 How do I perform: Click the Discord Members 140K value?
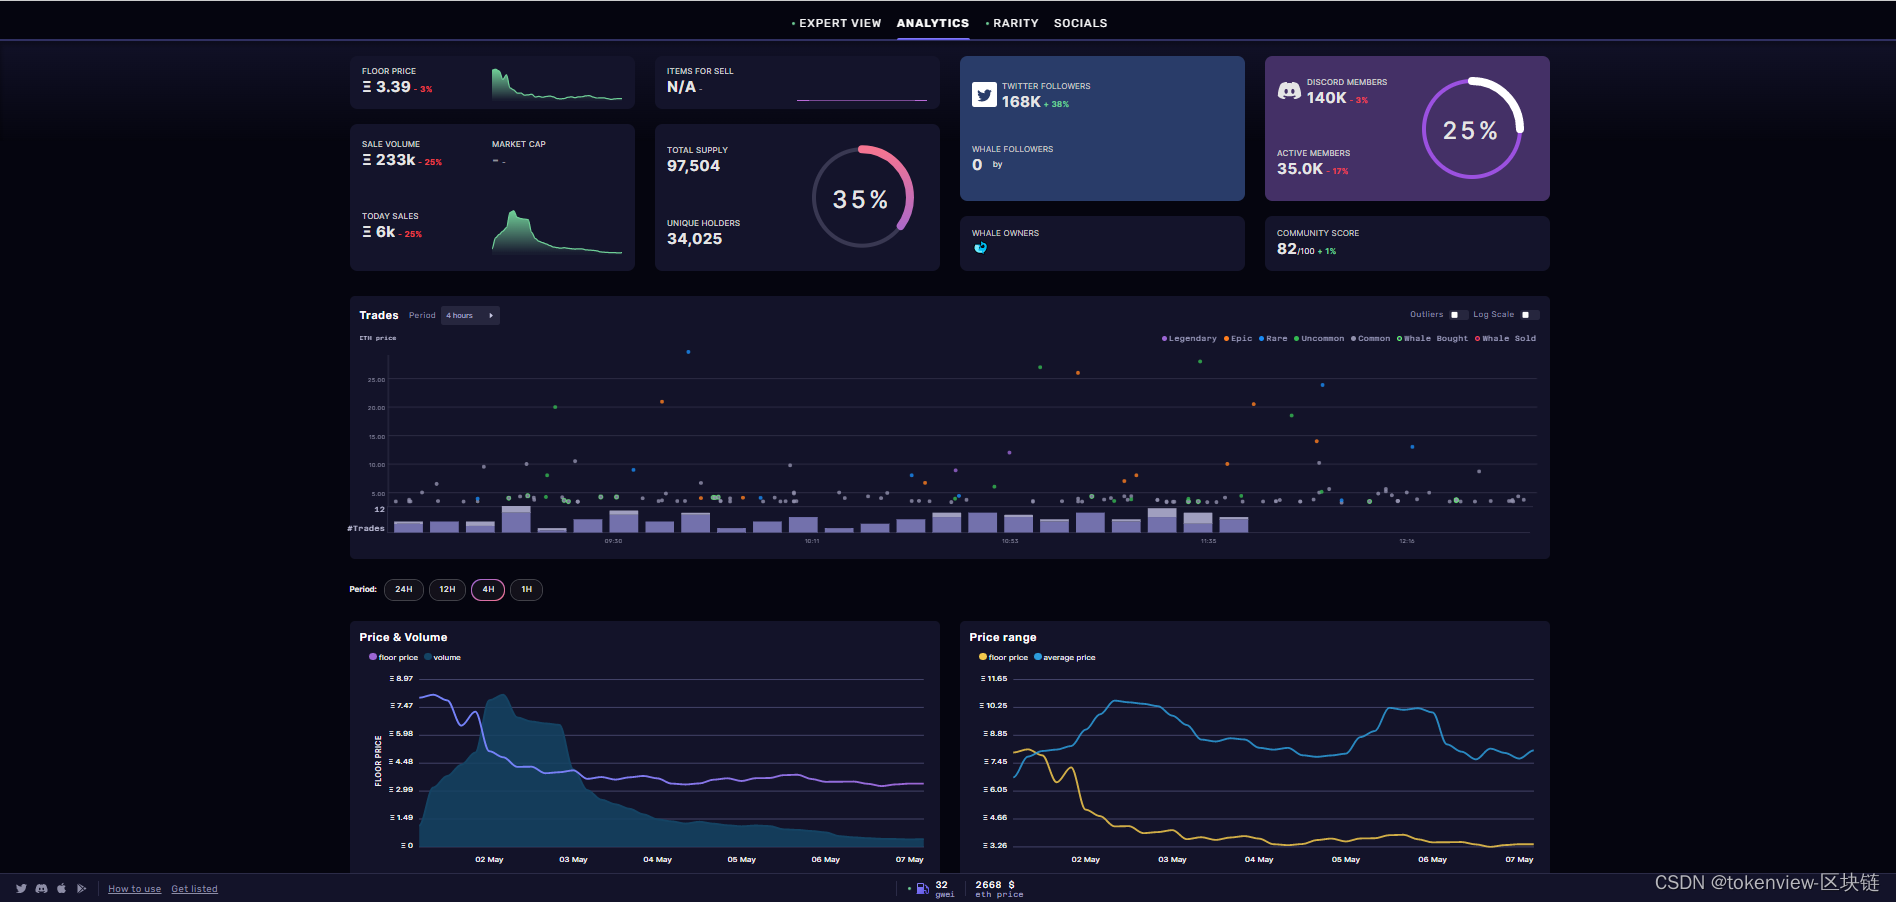click(x=1326, y=98)
